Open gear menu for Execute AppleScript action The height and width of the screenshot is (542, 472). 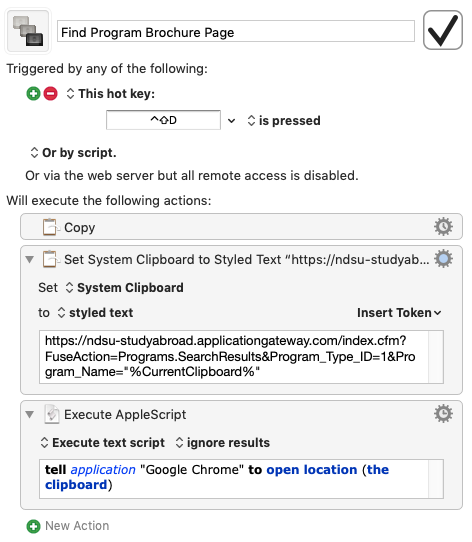[x=443, y=414]
